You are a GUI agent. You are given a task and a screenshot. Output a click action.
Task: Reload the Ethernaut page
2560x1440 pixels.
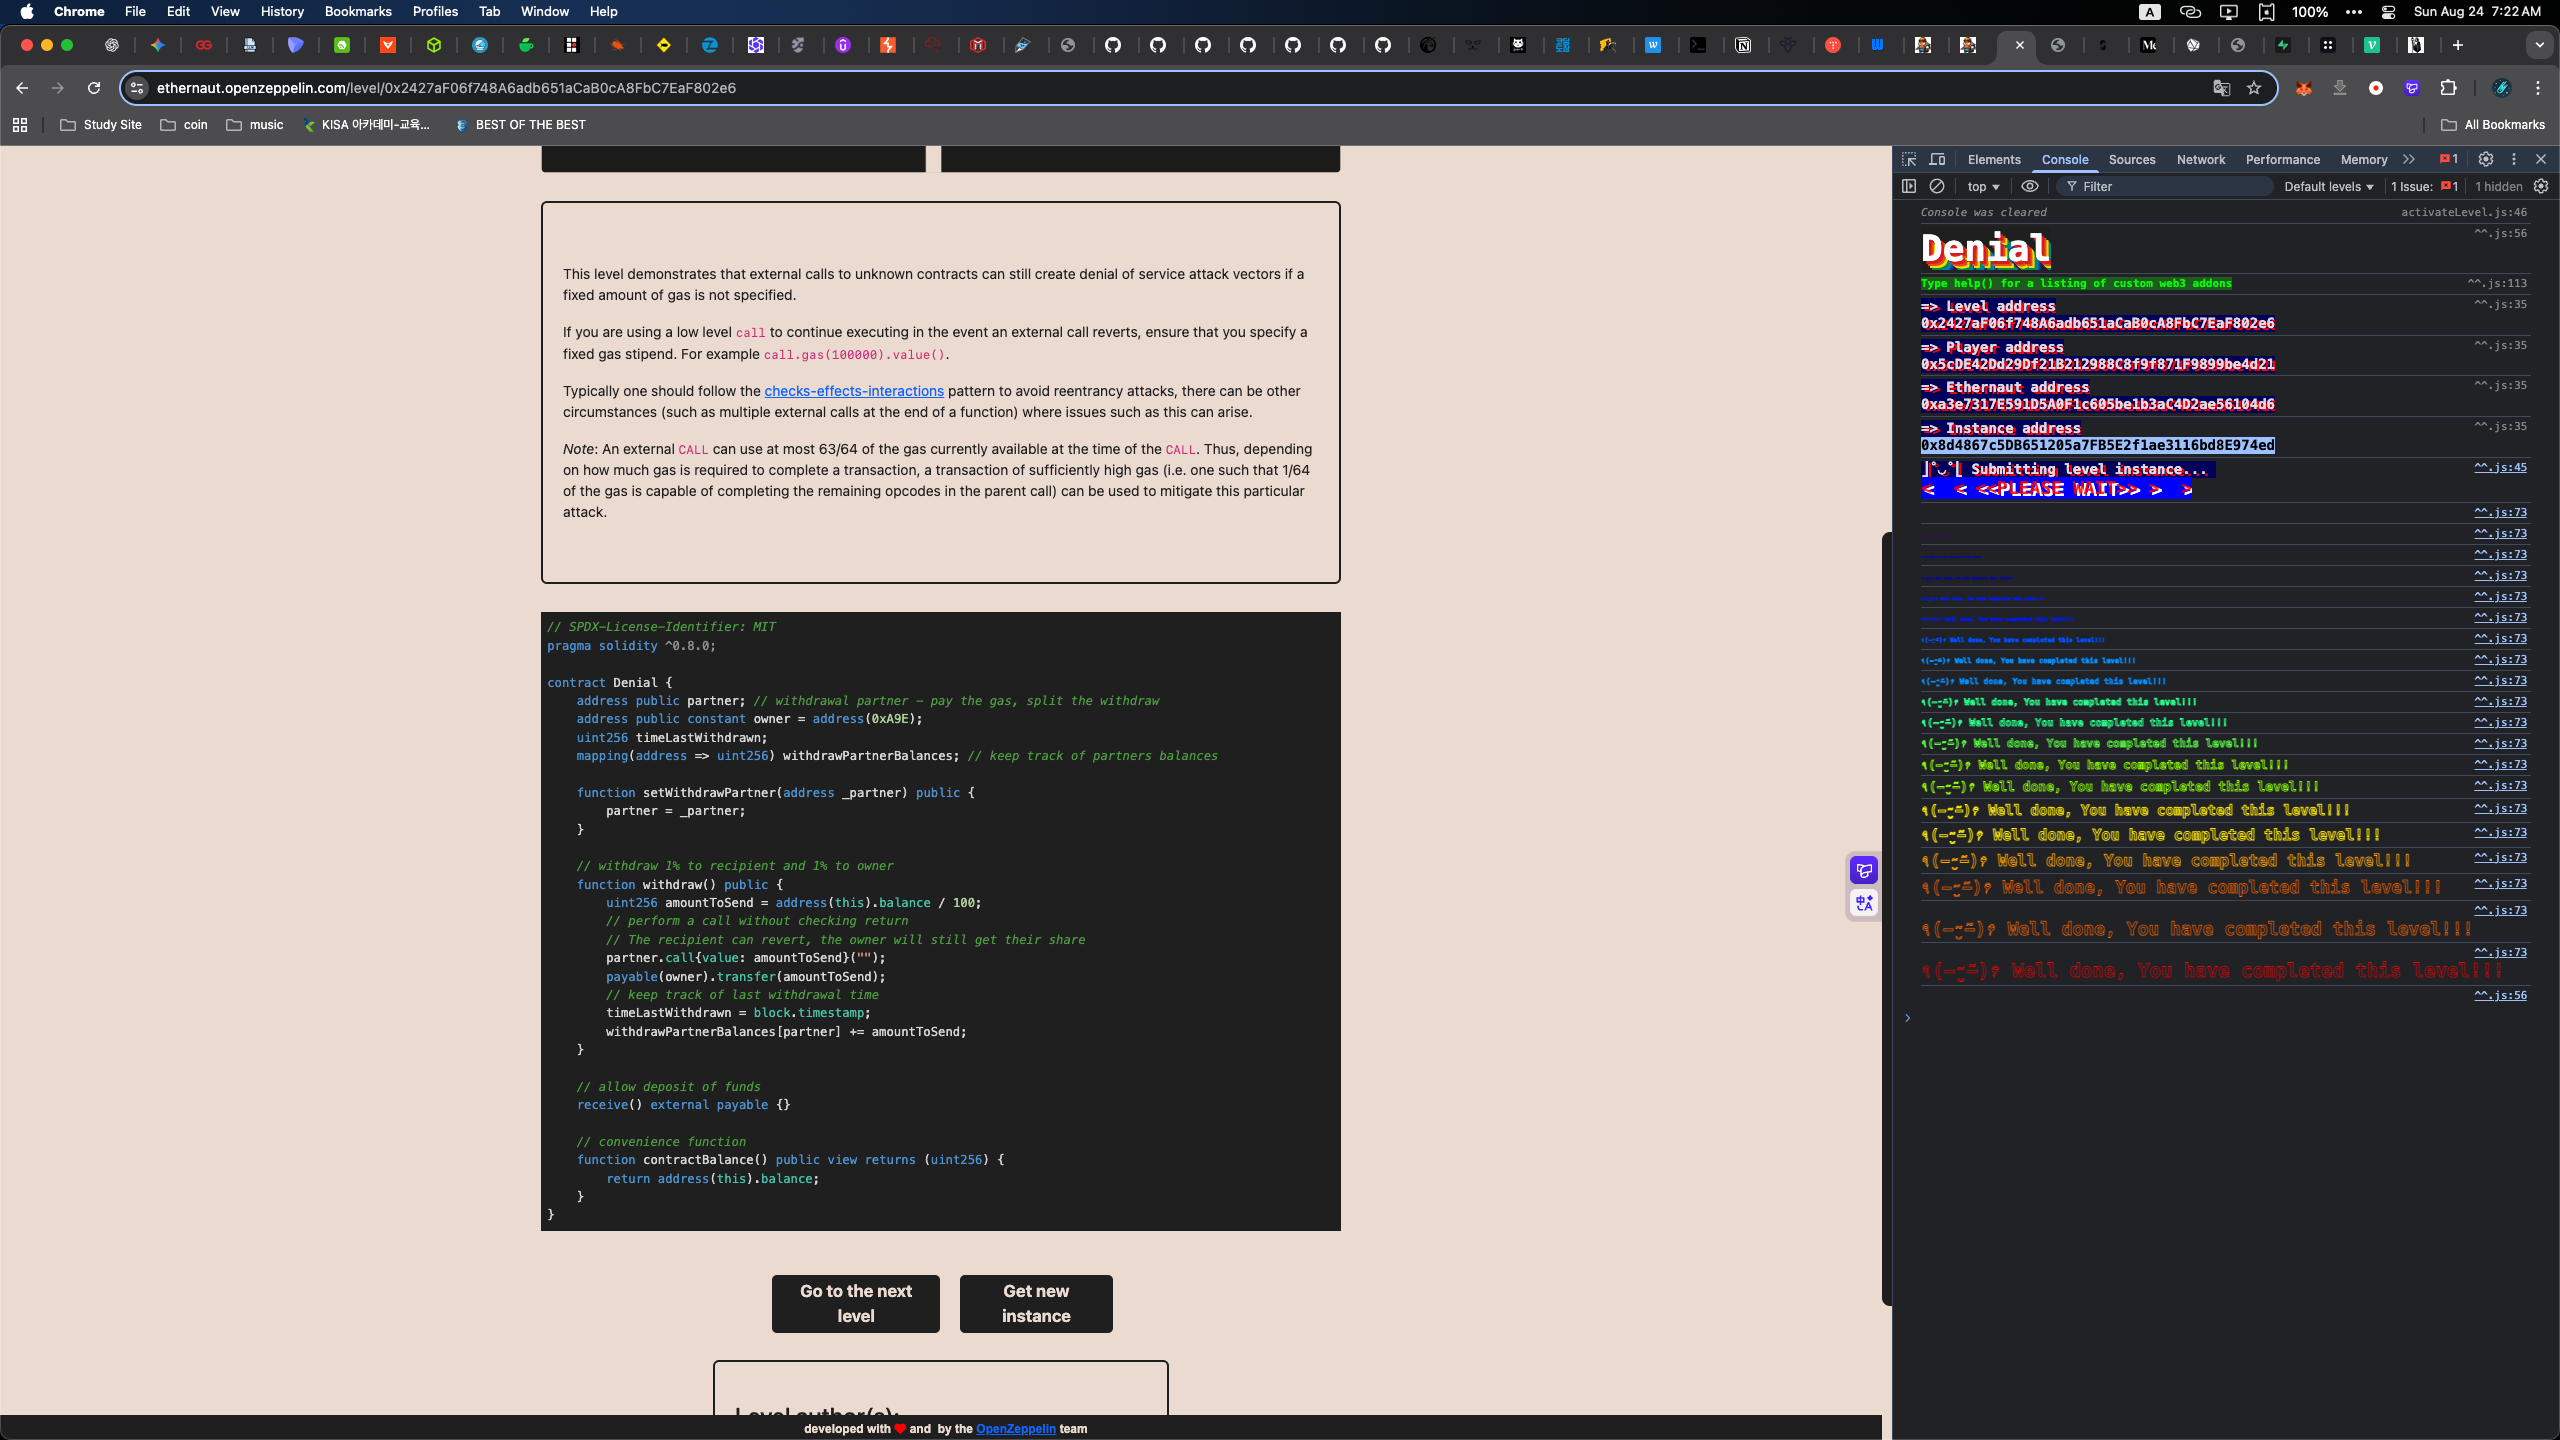94,88
